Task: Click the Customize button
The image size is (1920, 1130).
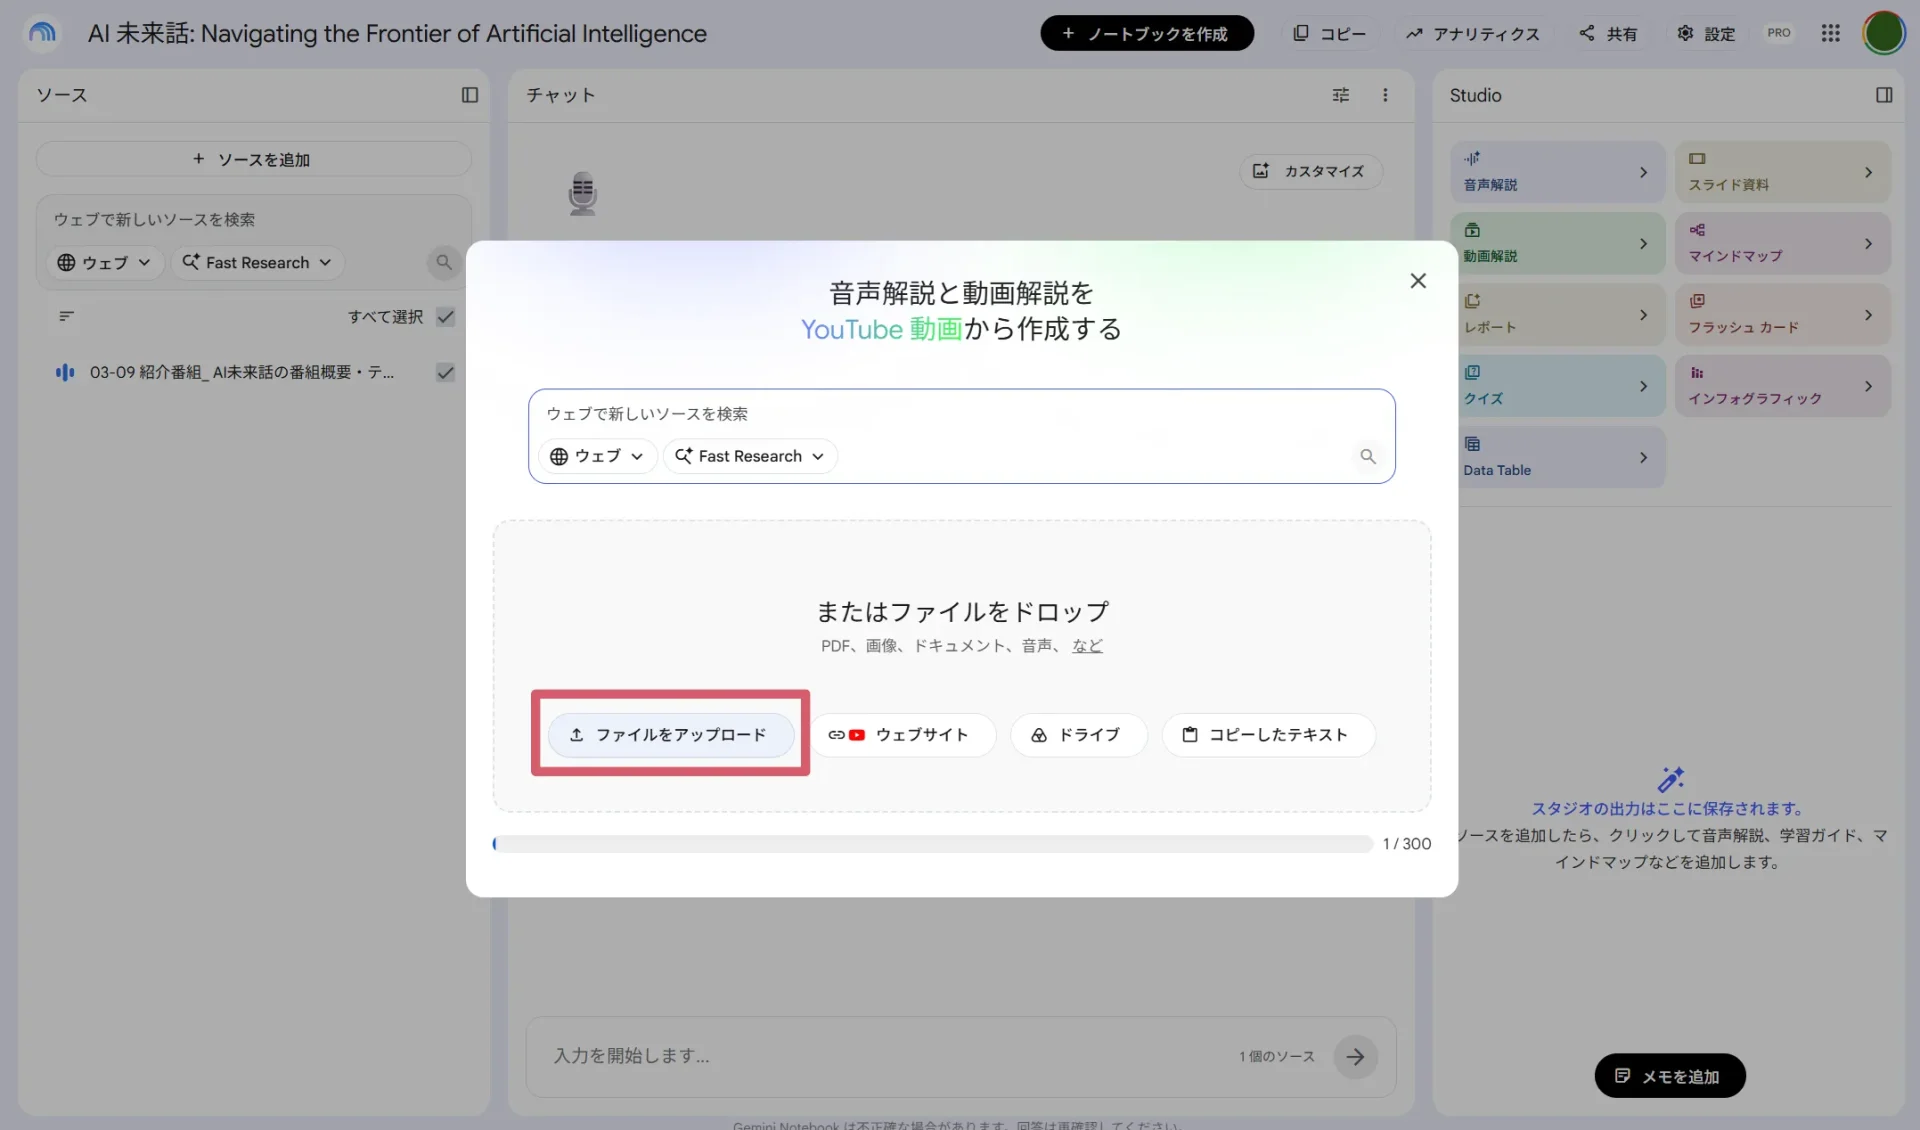Action: point(1311,171)
